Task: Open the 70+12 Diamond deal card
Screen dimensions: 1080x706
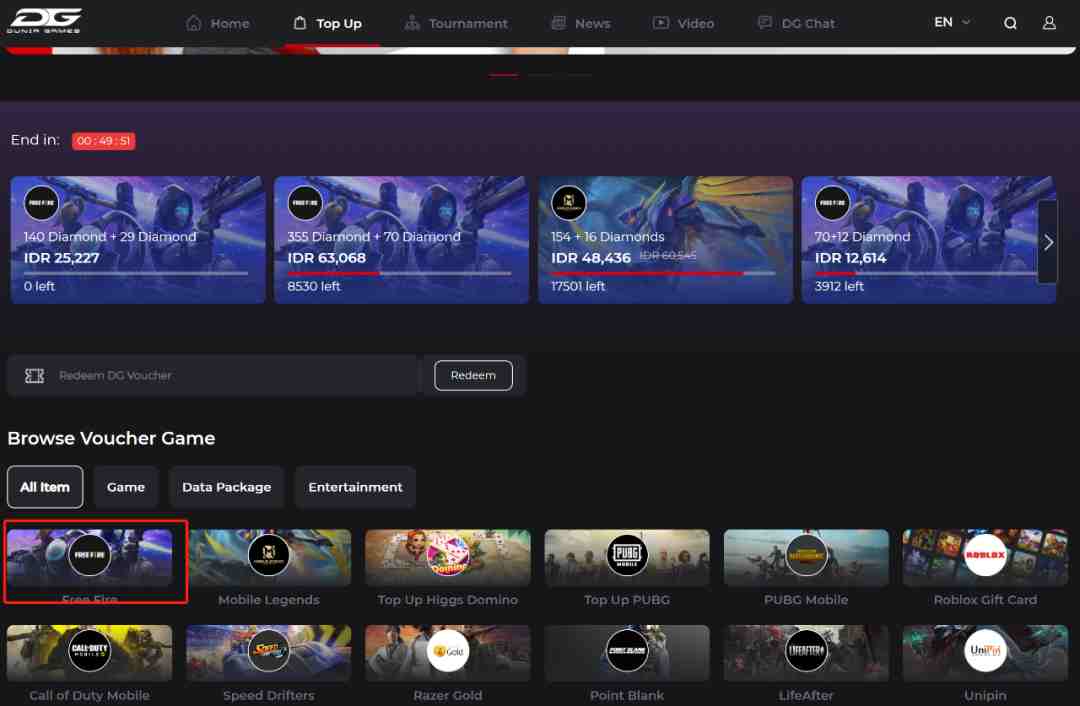Action: point(929,240)
